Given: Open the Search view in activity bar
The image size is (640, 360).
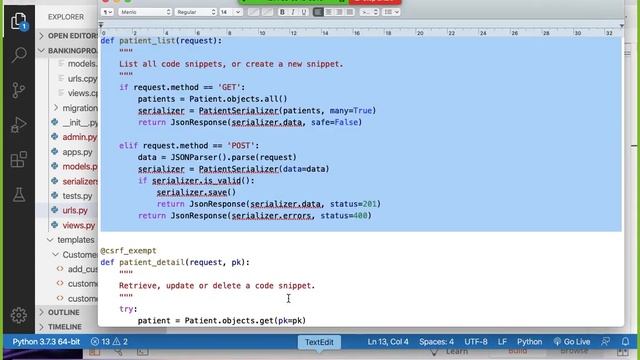Looking at the screenshot, I should coord(19,55).
